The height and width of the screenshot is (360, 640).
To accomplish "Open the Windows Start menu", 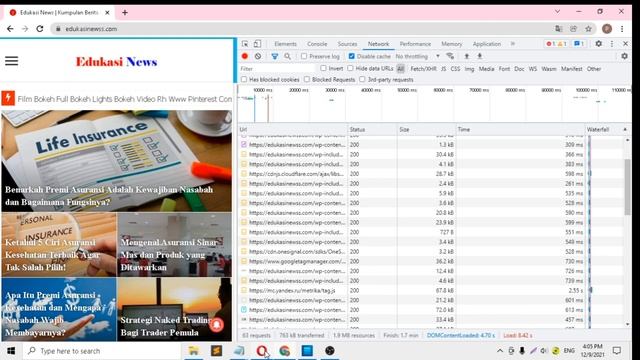I will [11, 351].
